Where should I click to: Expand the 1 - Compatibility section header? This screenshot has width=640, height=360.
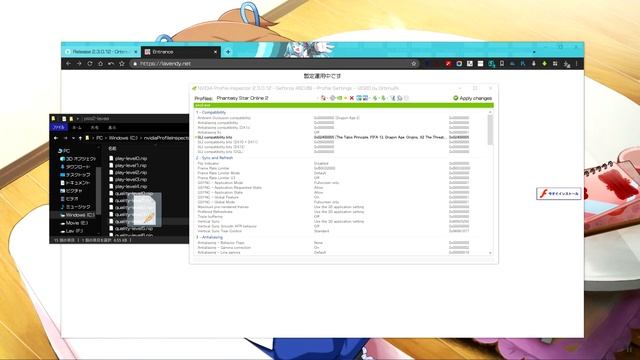(x=211, y=112)
